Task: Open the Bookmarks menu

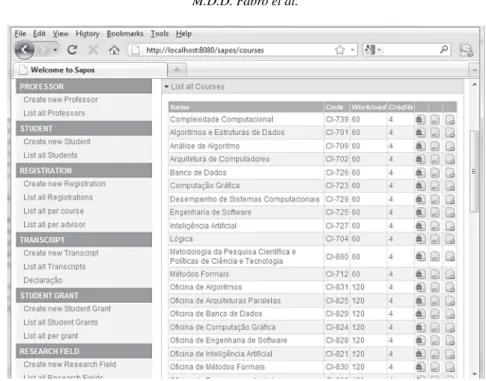Action: click(x=125, y=34)
